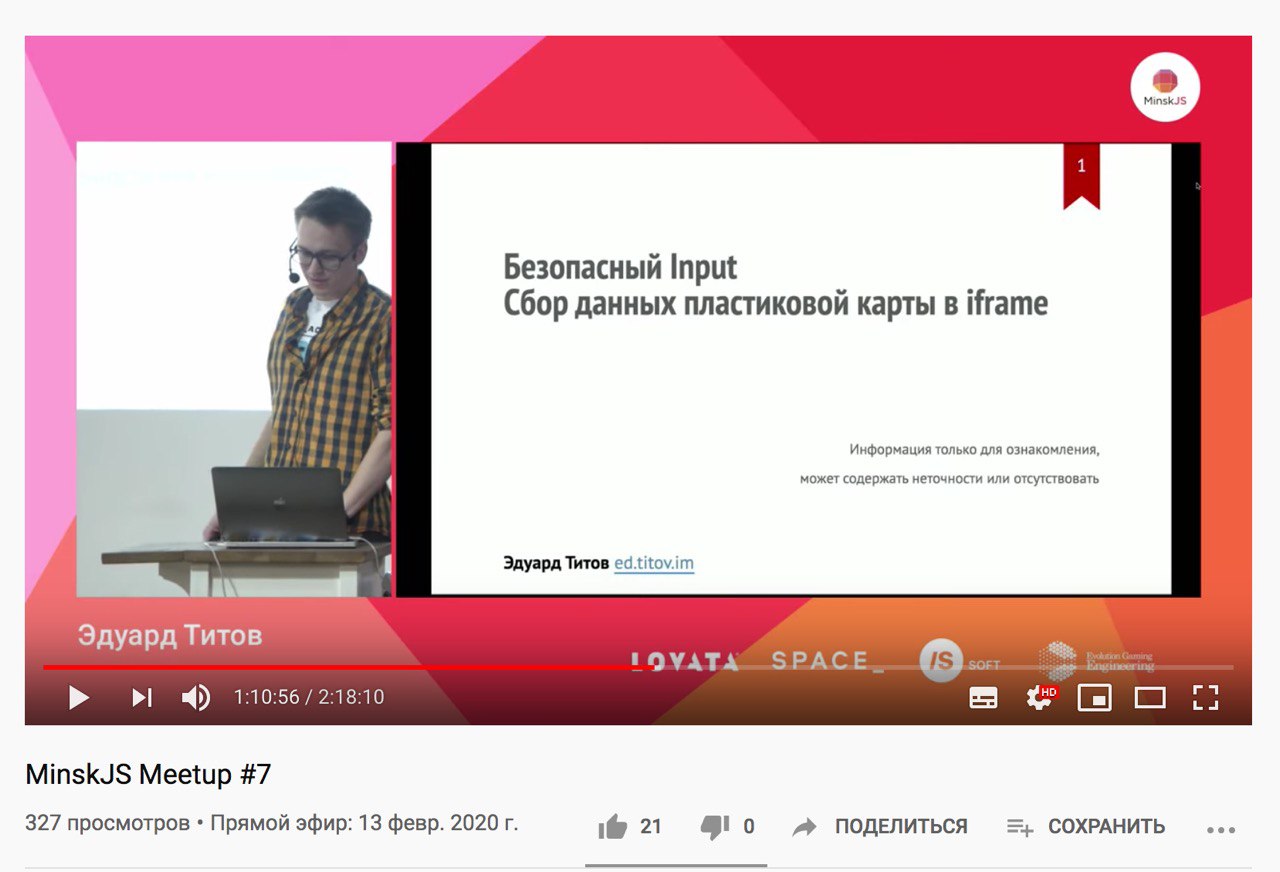Enable theater mode view
Screen dimensions: 1280x872
(1150, 697)
